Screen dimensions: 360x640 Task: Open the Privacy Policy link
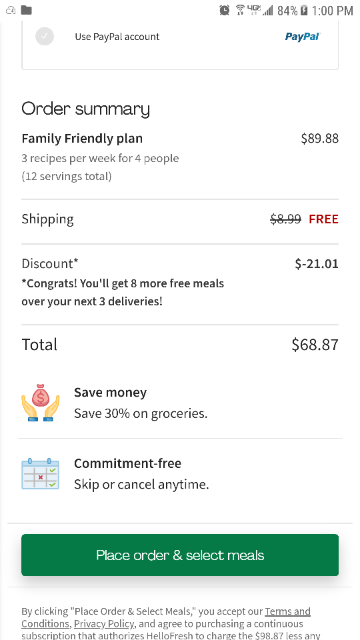[104, 624]
